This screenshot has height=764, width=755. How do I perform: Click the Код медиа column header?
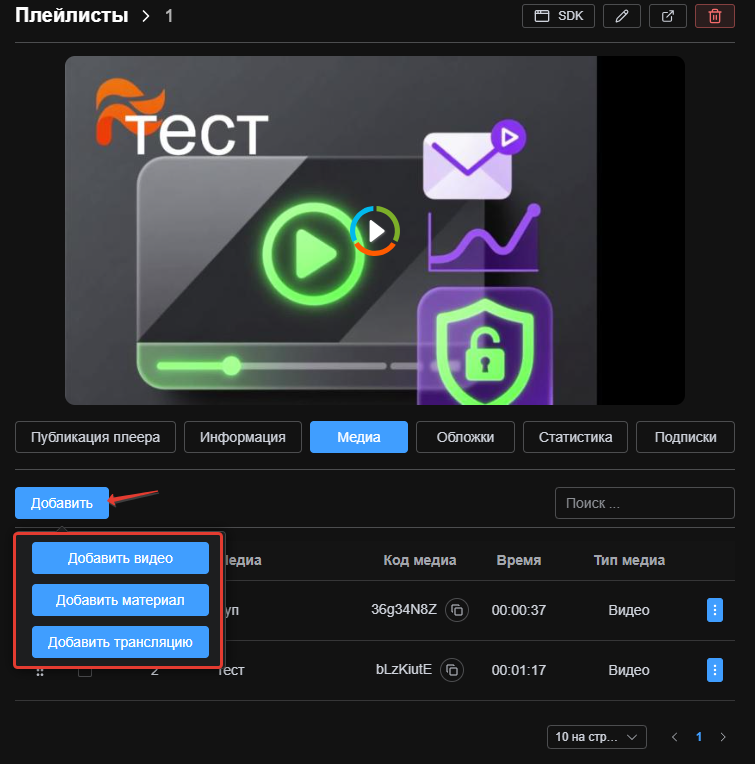pyautogui.click(x=420, y=560)
